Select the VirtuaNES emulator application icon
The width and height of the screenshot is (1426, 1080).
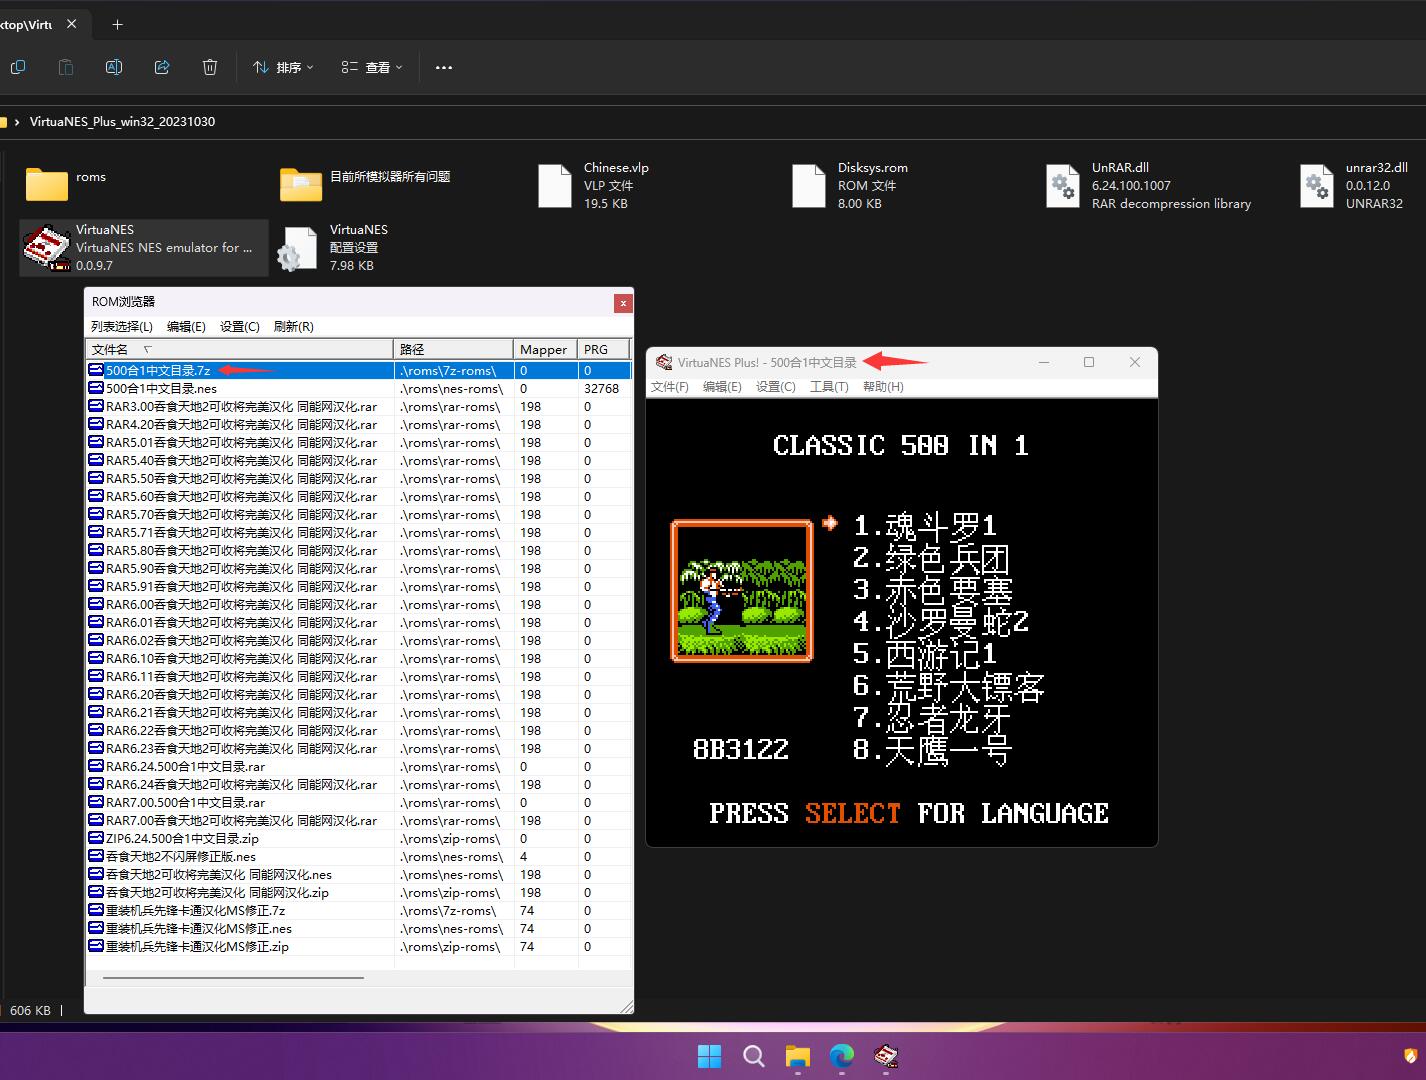[x=46, y=248]
